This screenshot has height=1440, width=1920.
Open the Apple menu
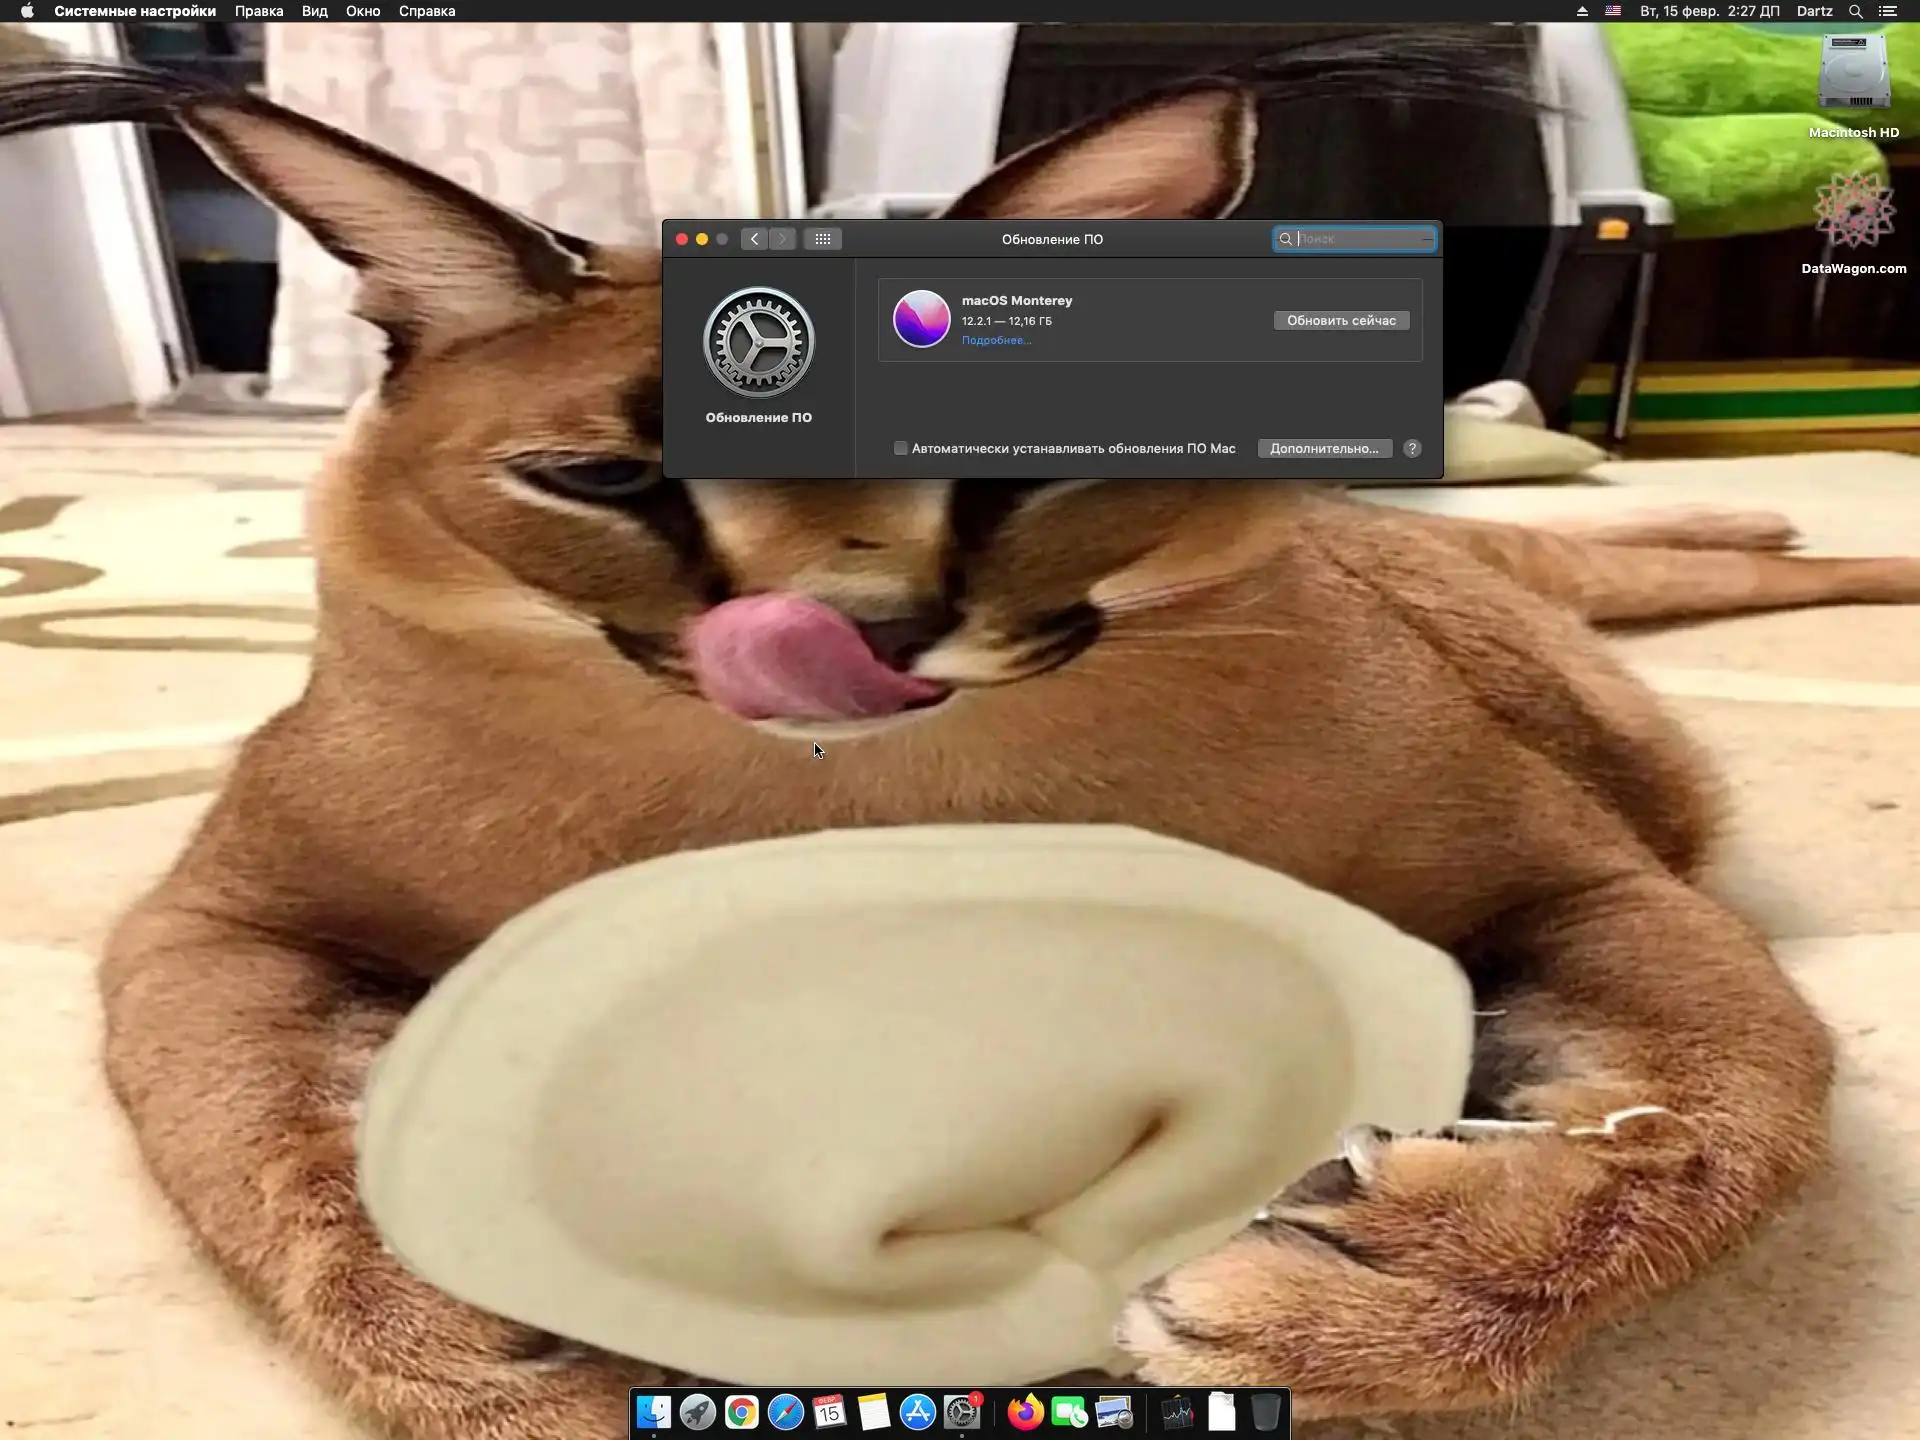(x=27, y=11)
